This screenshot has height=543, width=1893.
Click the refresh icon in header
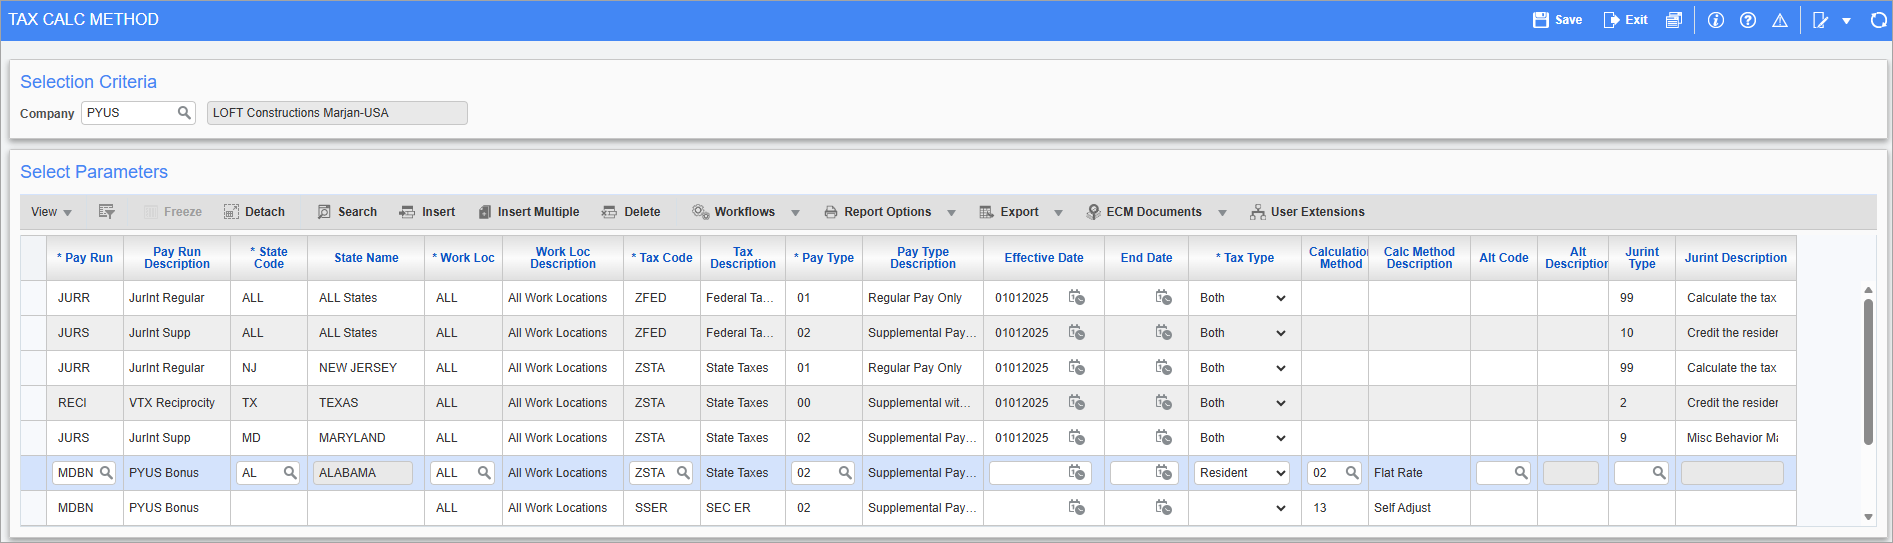pos(1878,20)
